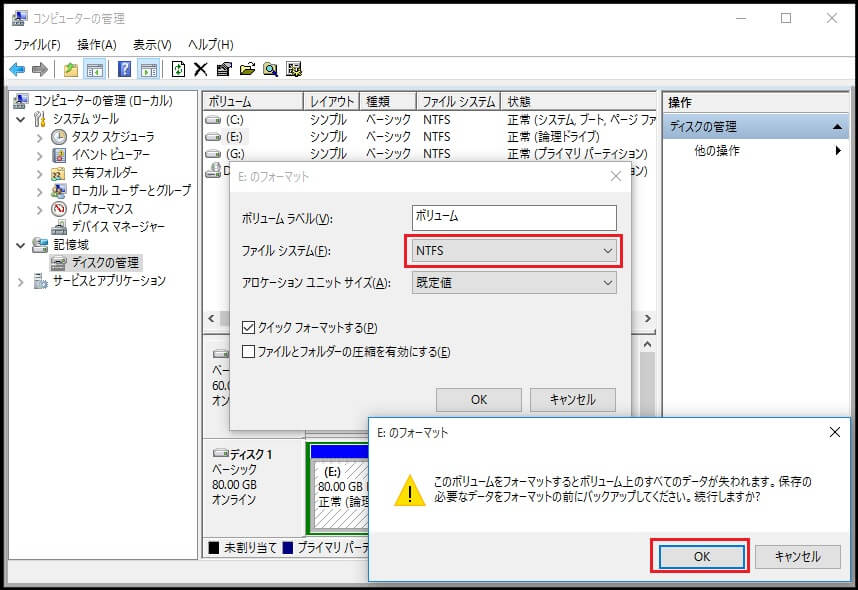Click the 種類 column header

[x=389, y=101]
